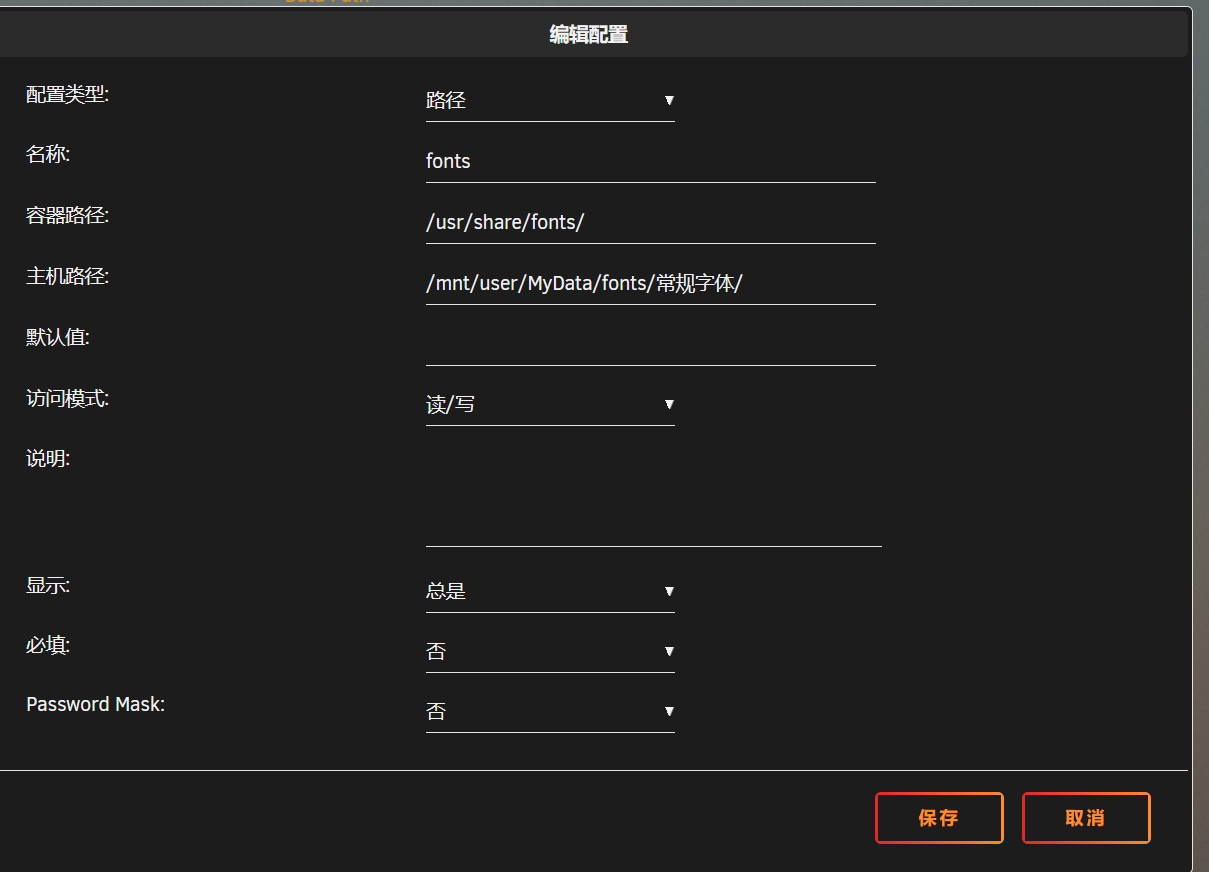Cancel with the 取消 button
This screenshot has height=872, width=1209.
click(x=1085, y=818)
